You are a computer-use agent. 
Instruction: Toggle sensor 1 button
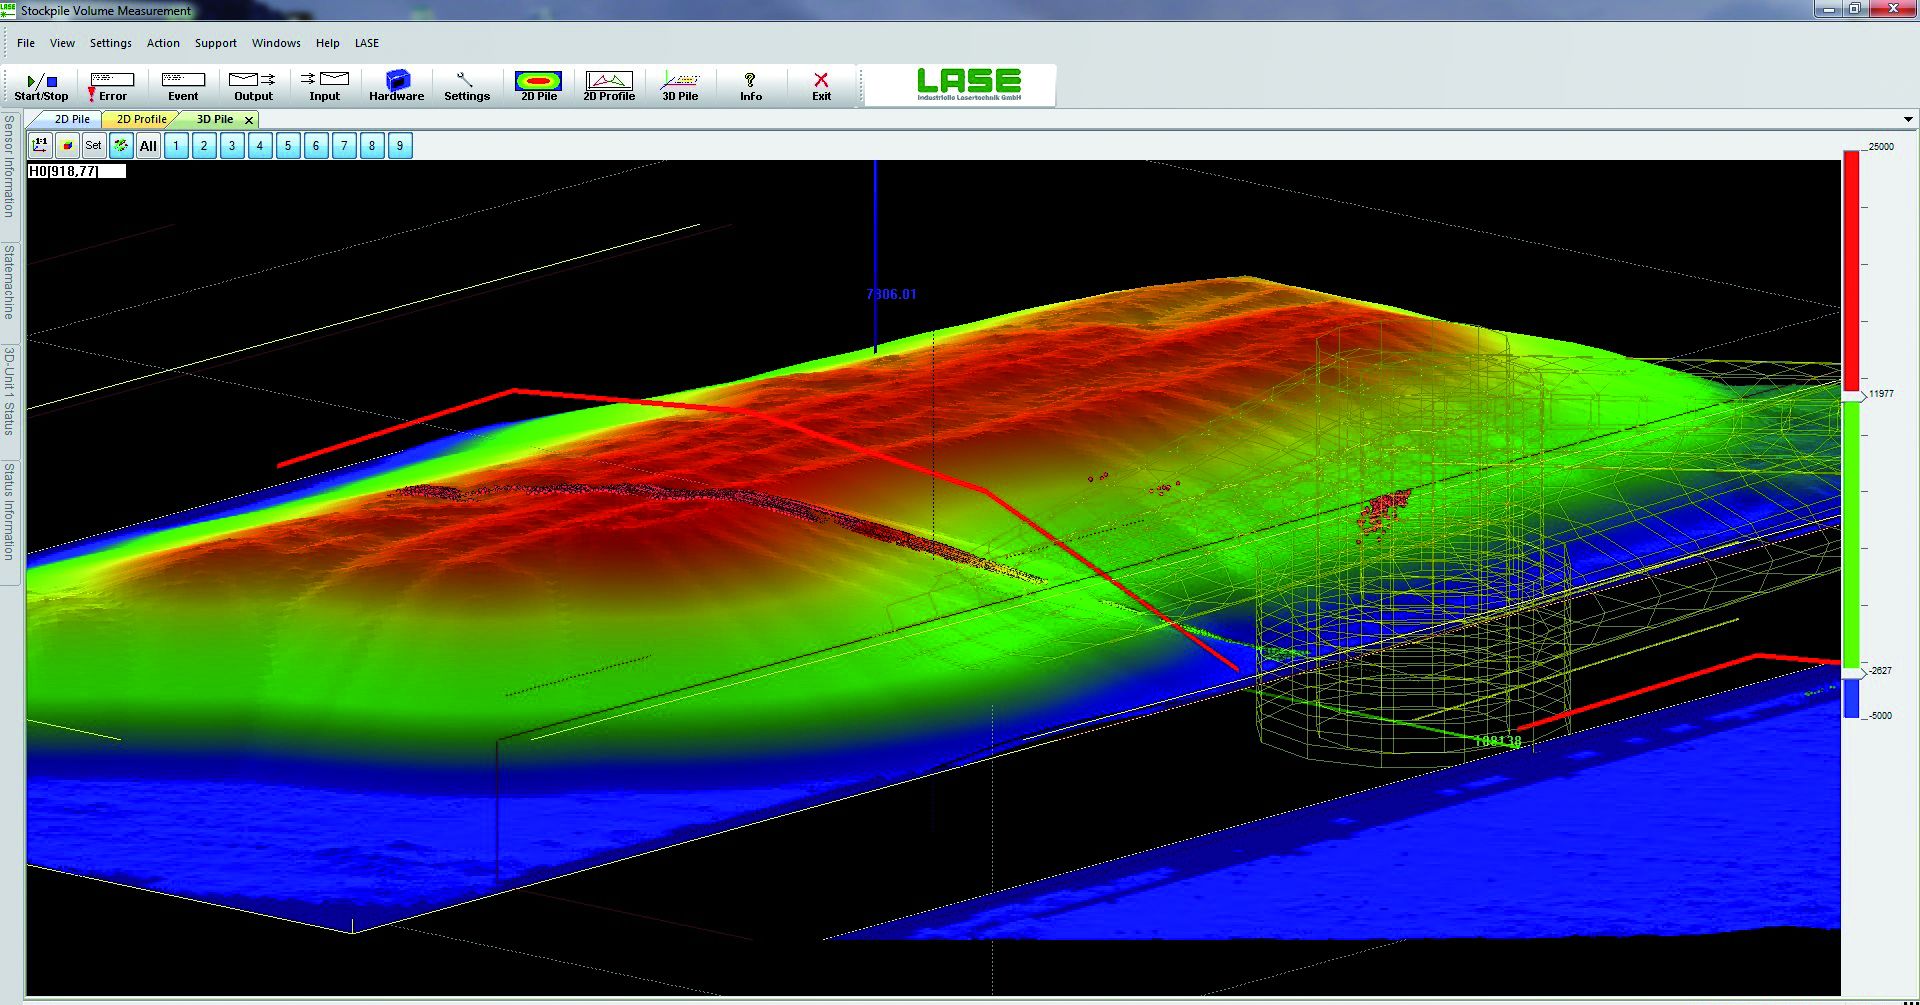pyautogui.click(x=176, y=146)
